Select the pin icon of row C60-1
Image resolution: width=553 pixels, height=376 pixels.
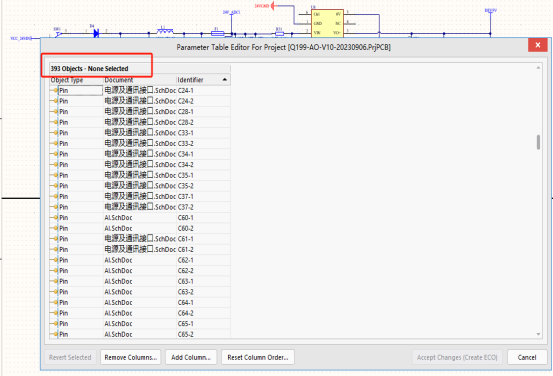coord(54,218)
